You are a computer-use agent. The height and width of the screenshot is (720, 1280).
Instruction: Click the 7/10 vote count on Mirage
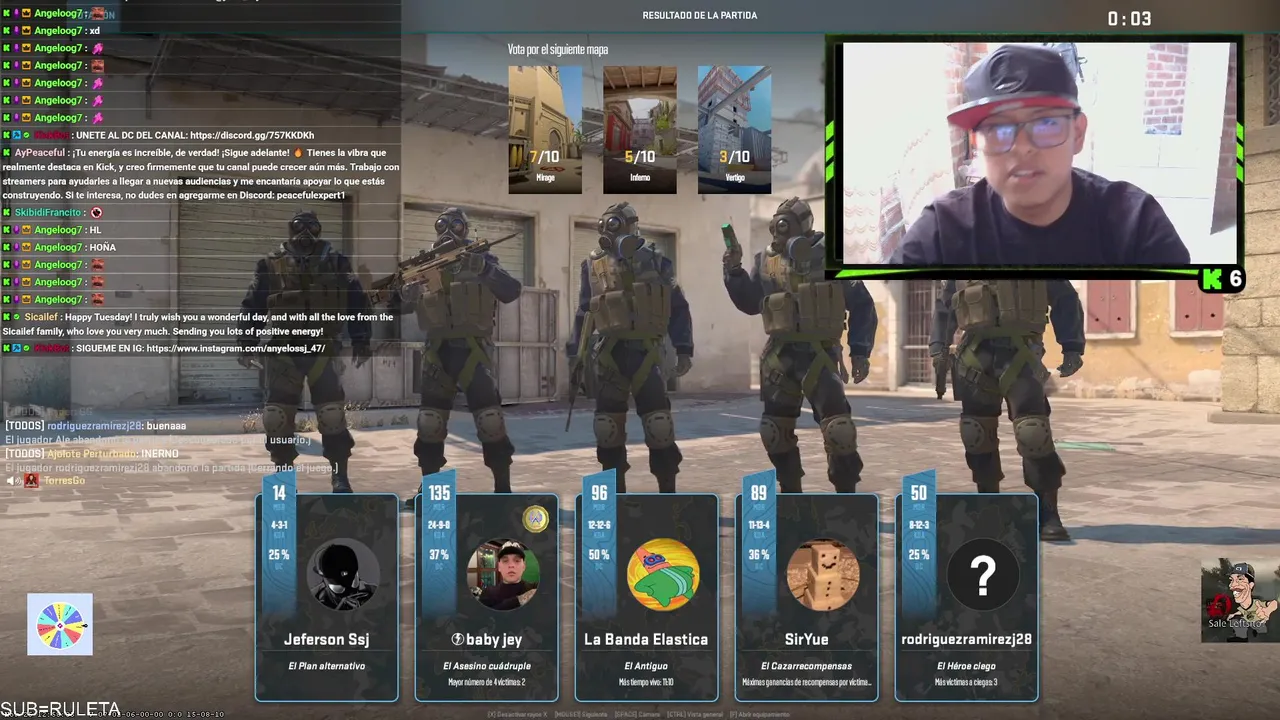[x=545, y=157]
